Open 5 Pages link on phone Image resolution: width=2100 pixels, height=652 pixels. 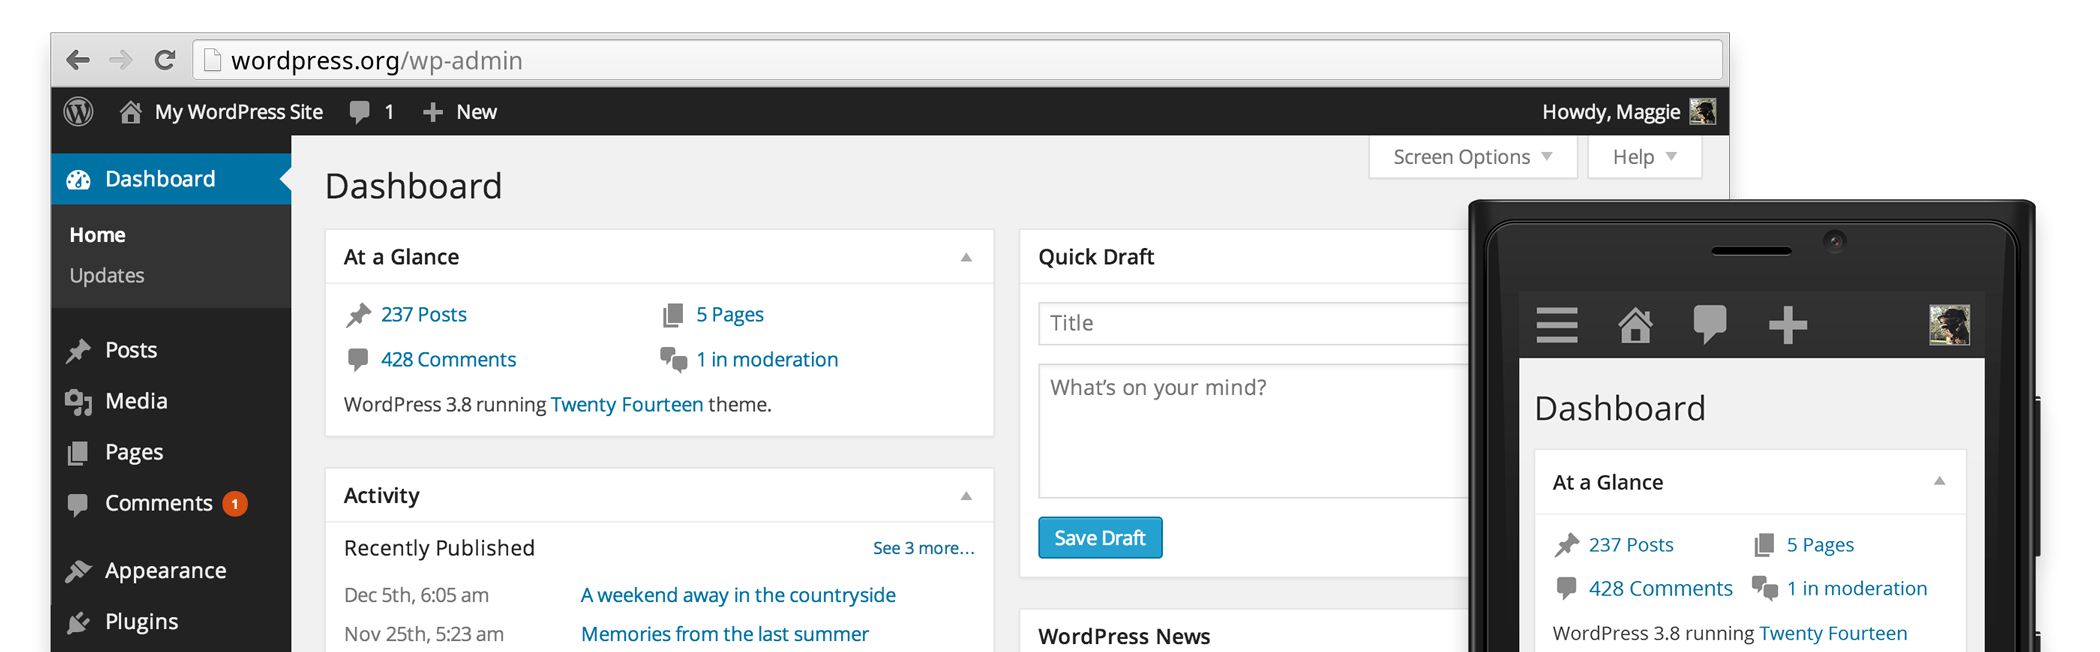pos(1820,545)
